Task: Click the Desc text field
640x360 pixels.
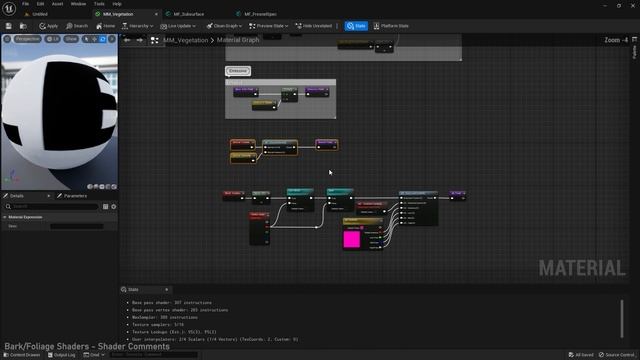Action: [x=77, y=227]
